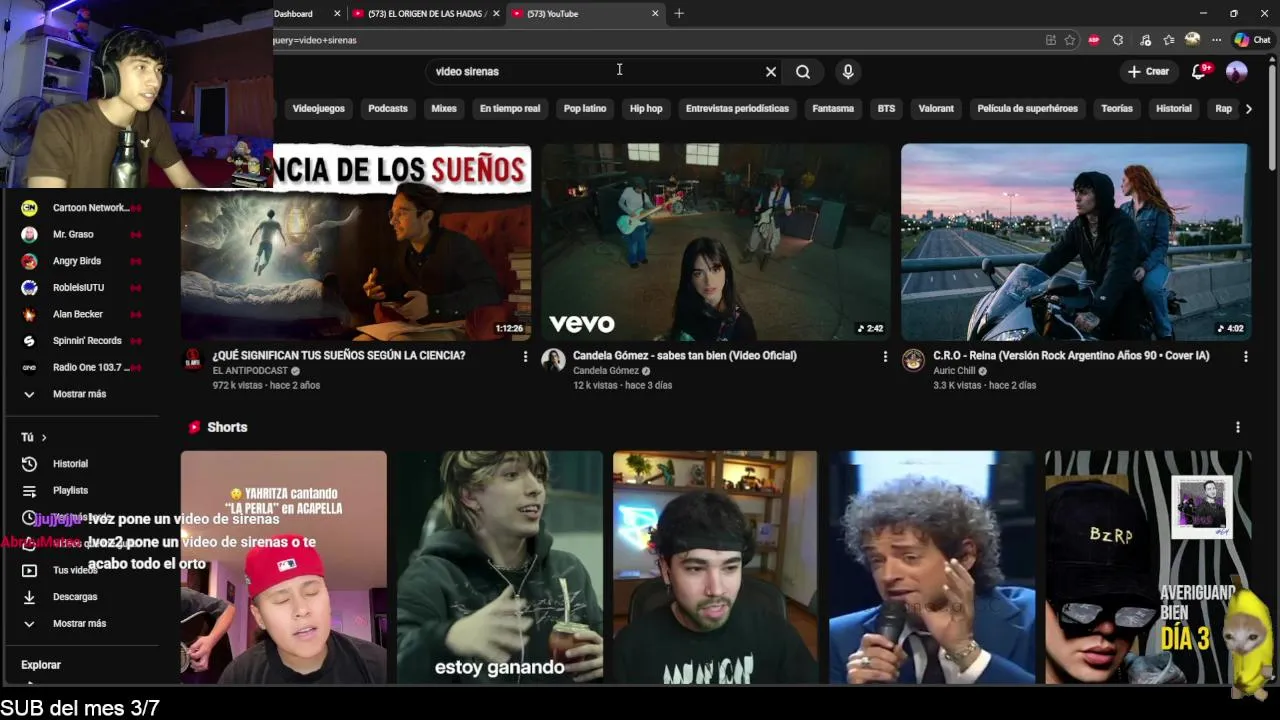Open the notifications bell
The image size is (1280, 720).
click(1199, 72)
